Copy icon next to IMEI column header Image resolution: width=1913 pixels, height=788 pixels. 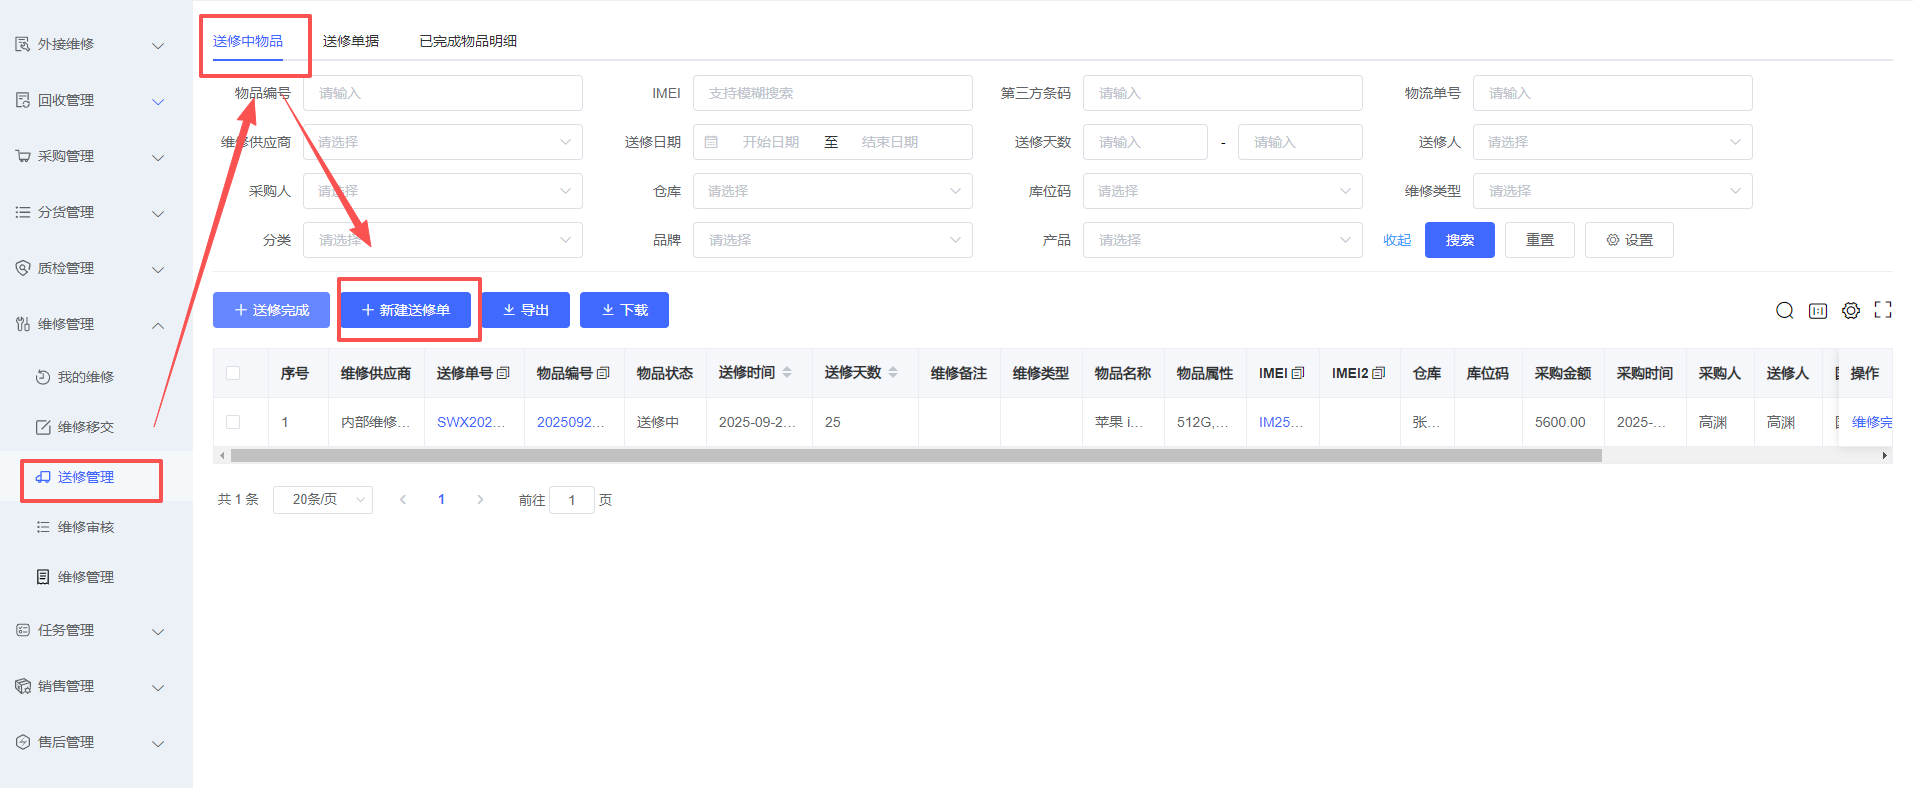[x=1298, y=373]
